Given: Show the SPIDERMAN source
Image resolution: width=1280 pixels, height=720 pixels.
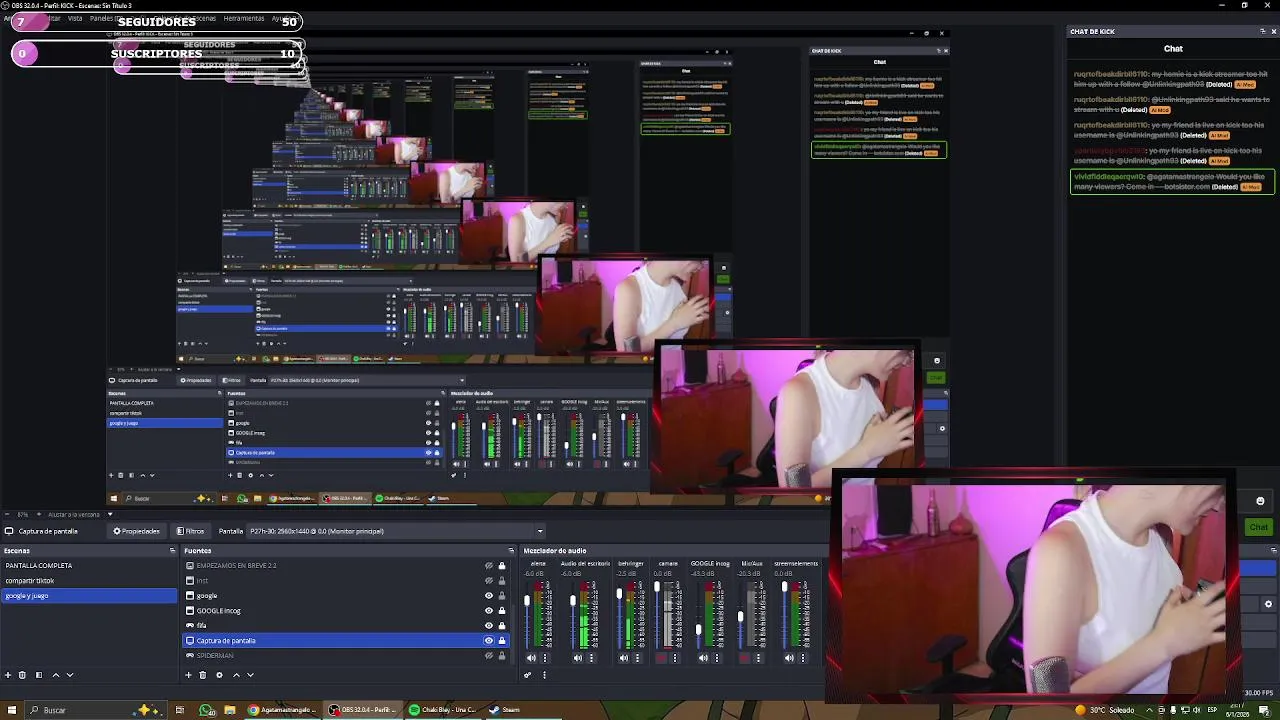Looking at the screenshot, I should tap(489, 656).
